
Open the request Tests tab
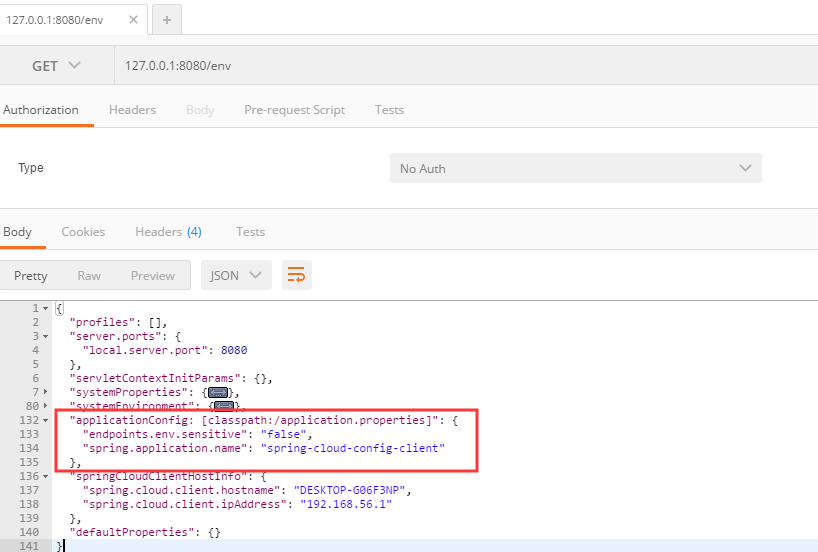[389, 110]
